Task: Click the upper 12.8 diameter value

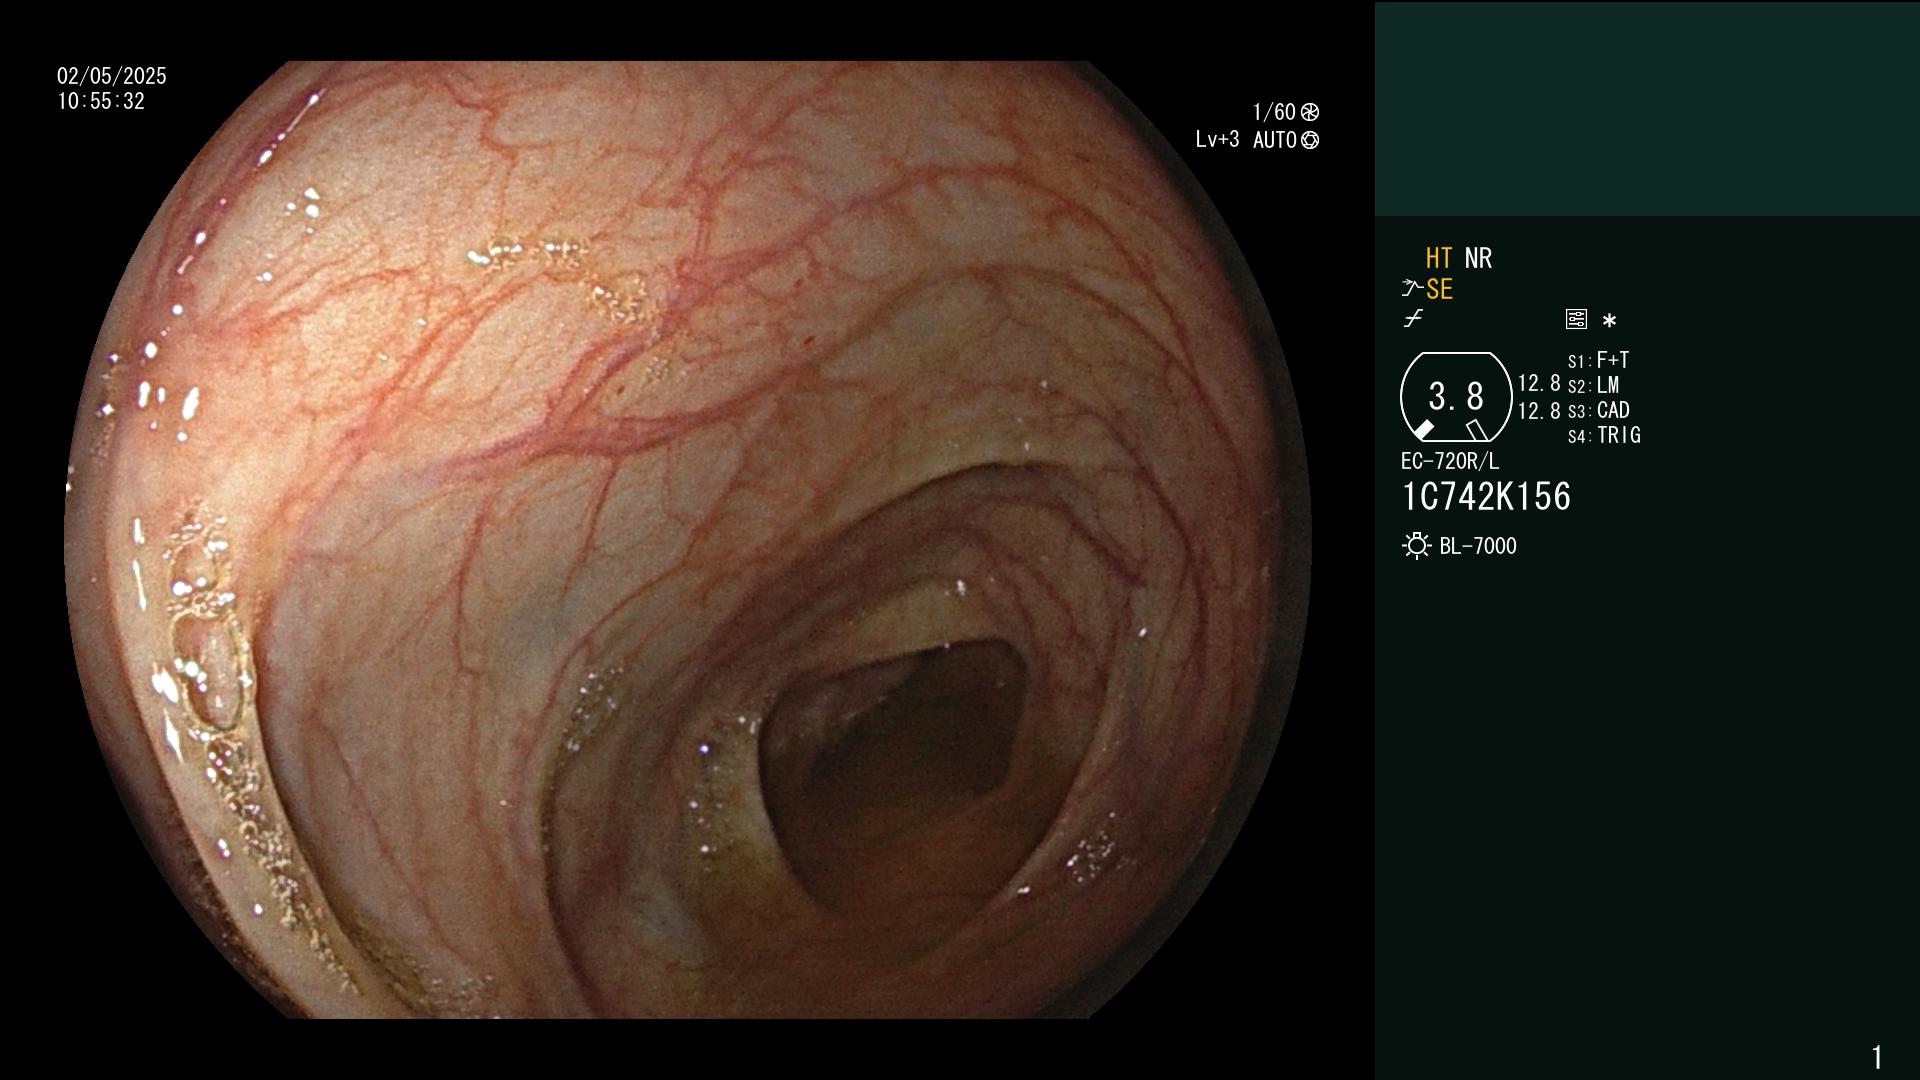Action: tap(1539, 383)
